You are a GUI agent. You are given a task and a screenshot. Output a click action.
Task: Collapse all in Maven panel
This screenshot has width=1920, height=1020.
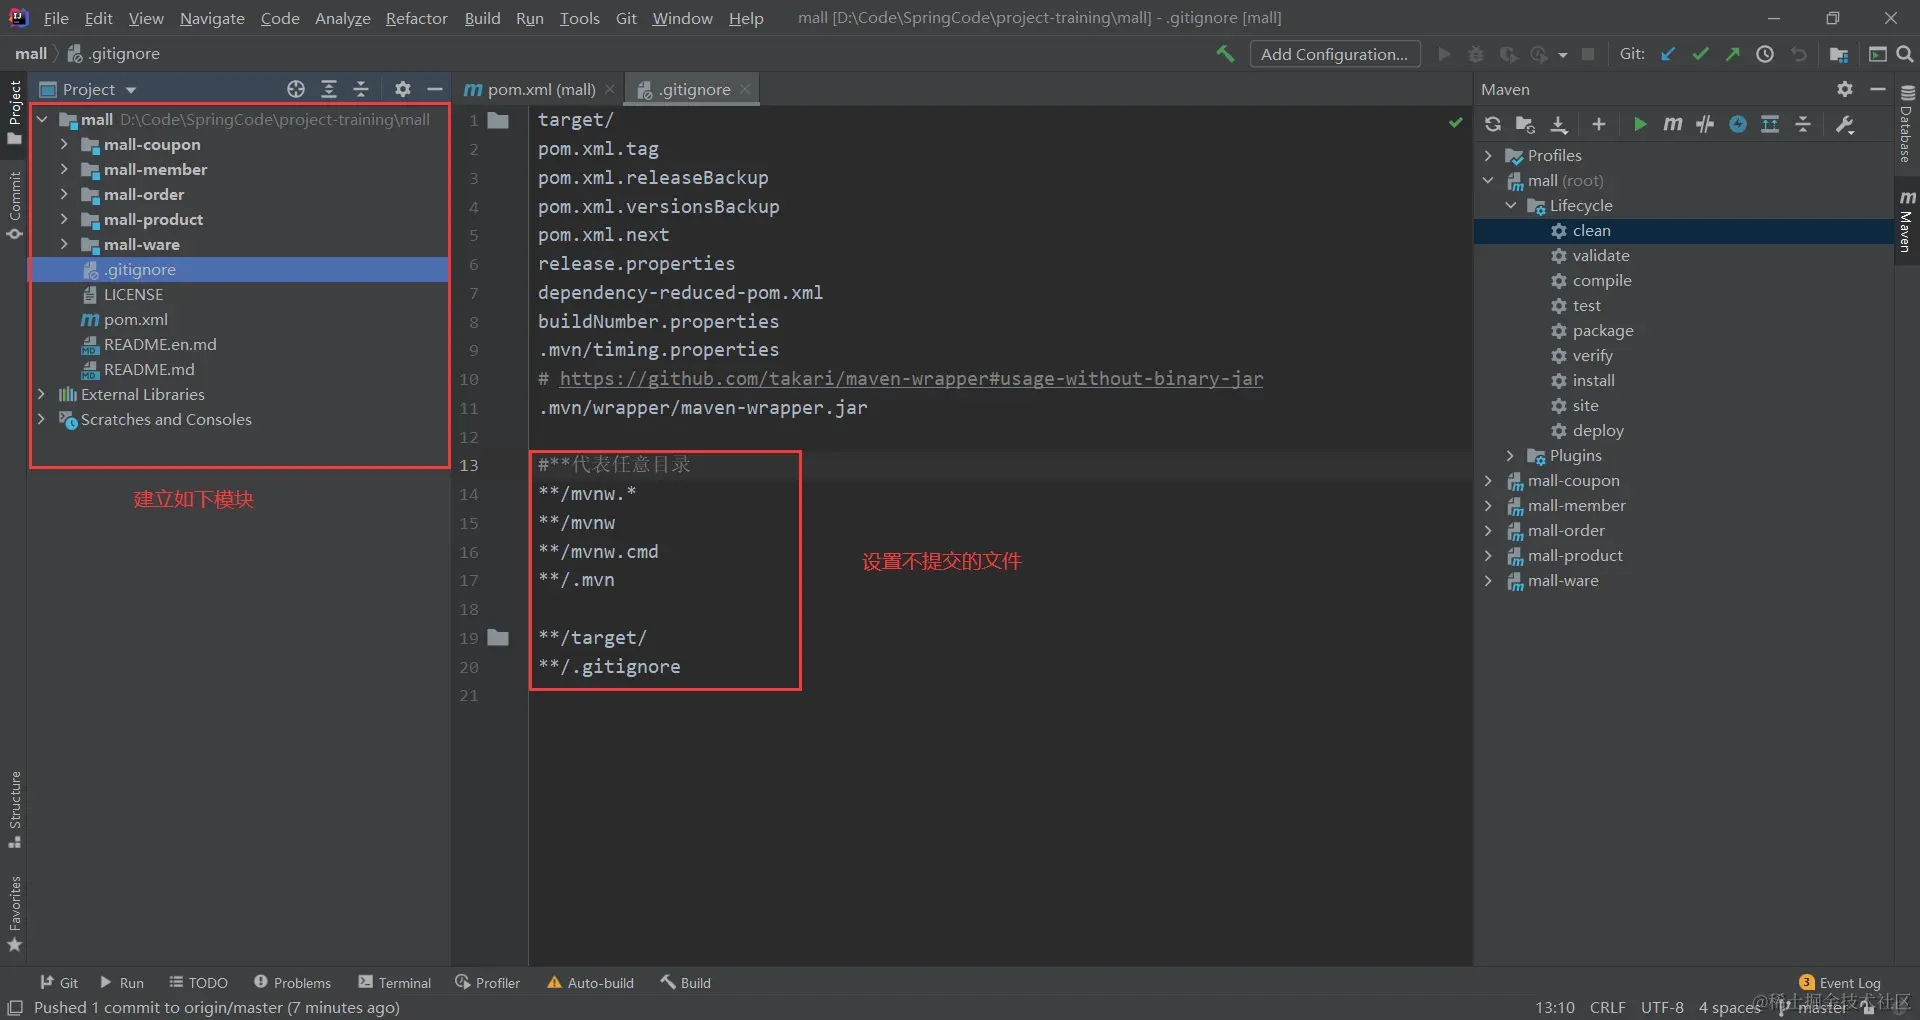[1803, 124]
